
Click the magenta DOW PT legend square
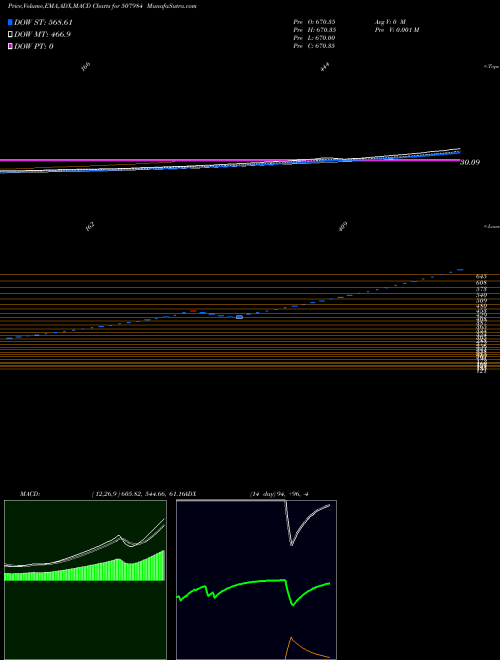pos(10,46)
